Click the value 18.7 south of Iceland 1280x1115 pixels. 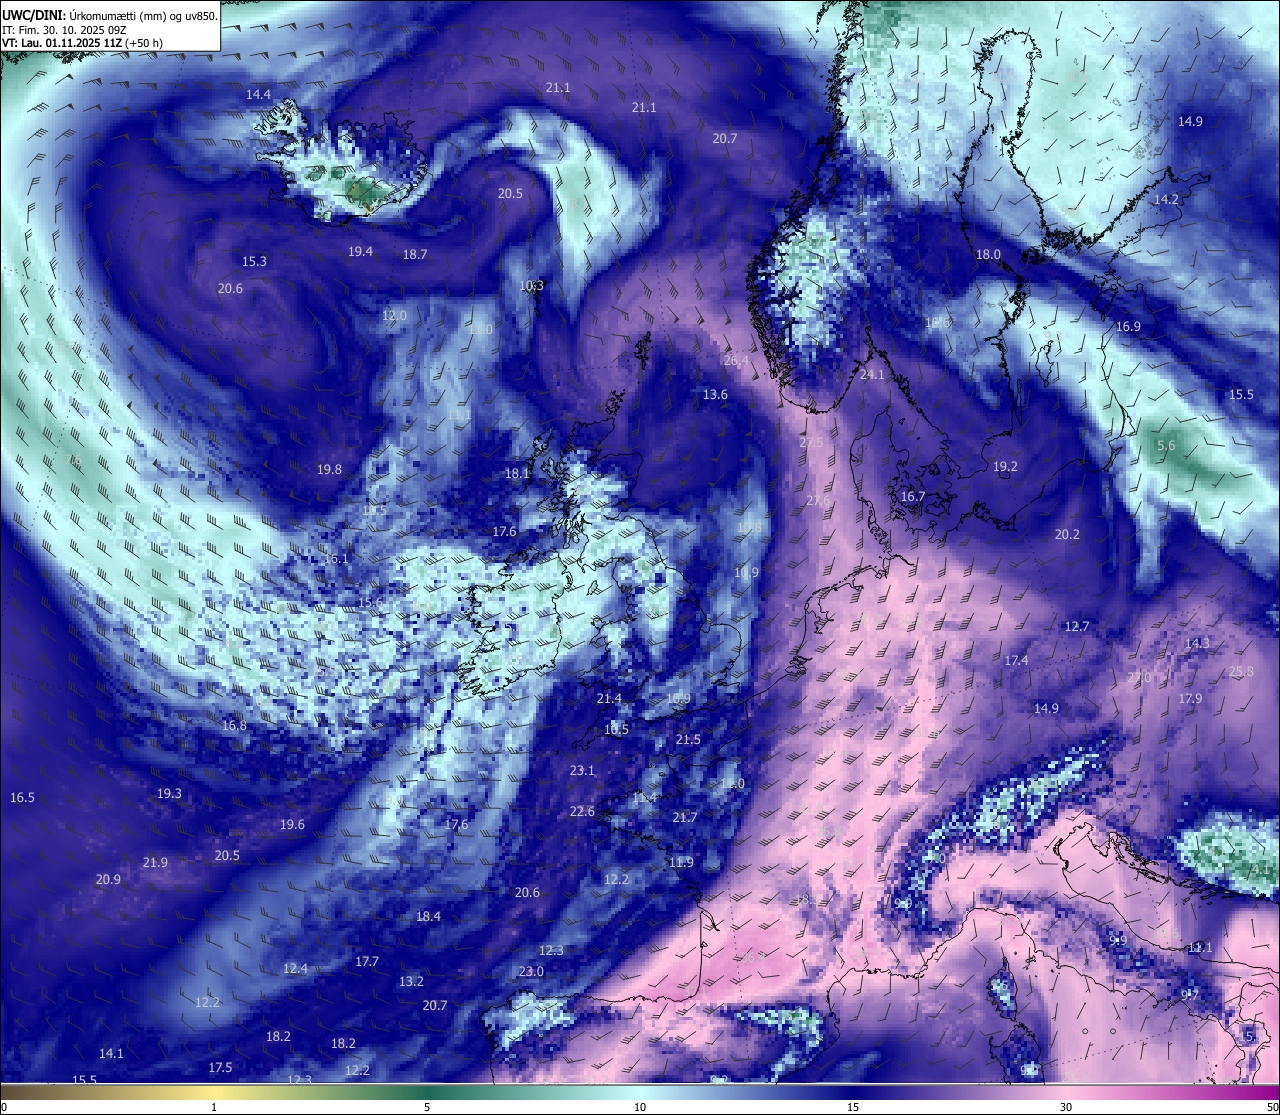point(415,254)
